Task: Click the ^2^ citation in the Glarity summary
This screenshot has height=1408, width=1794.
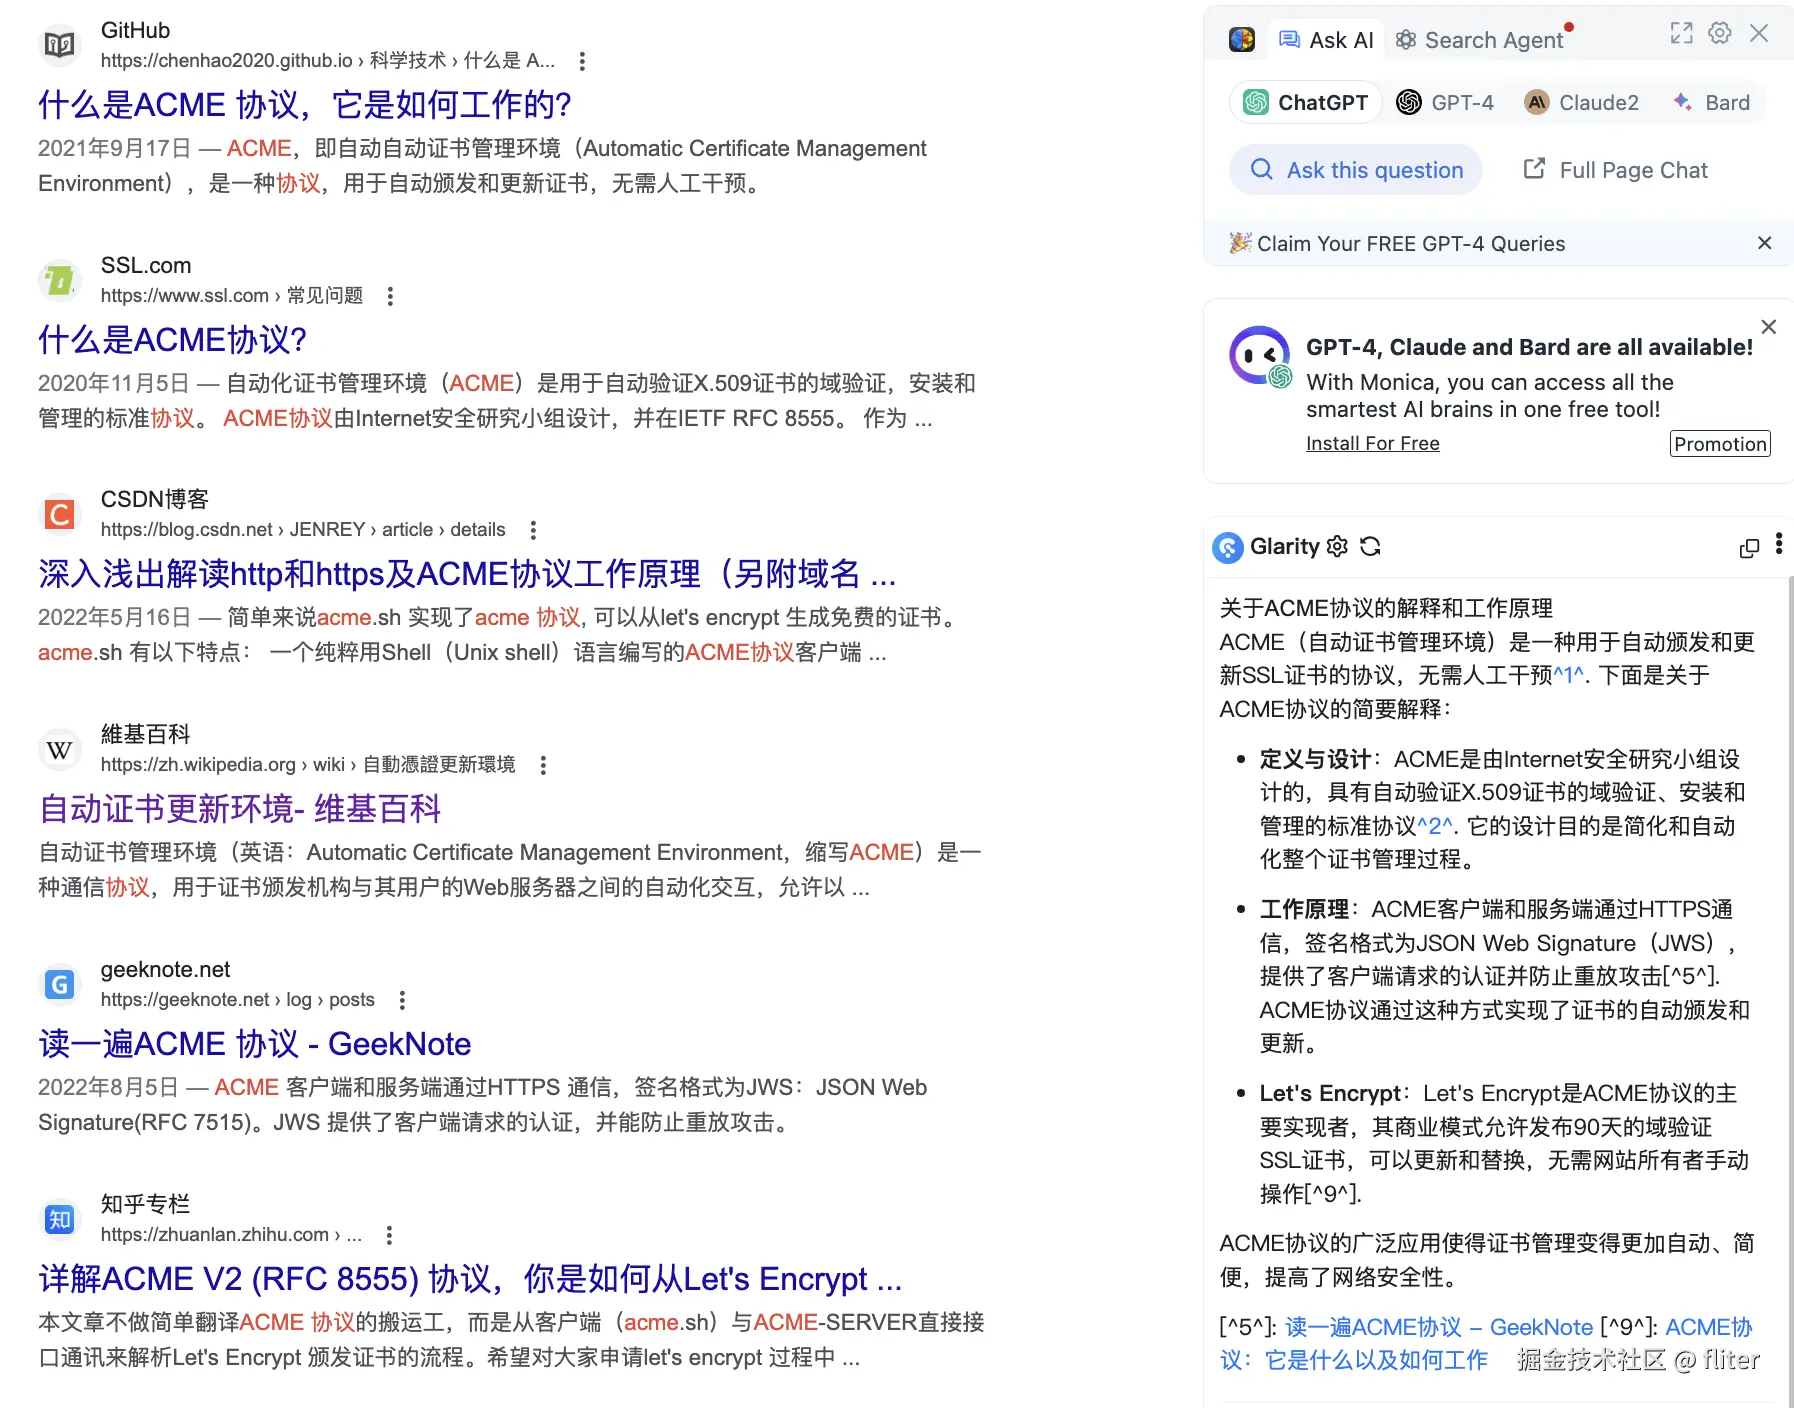Action: pos(1435,826)
